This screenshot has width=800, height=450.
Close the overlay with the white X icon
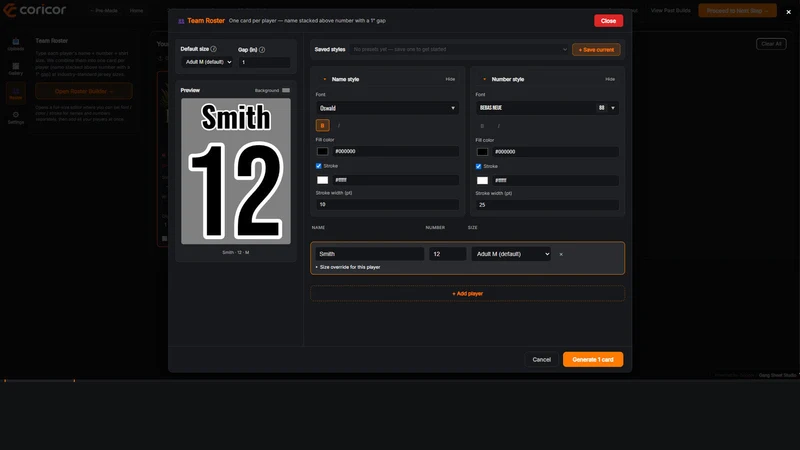point(788,12)
